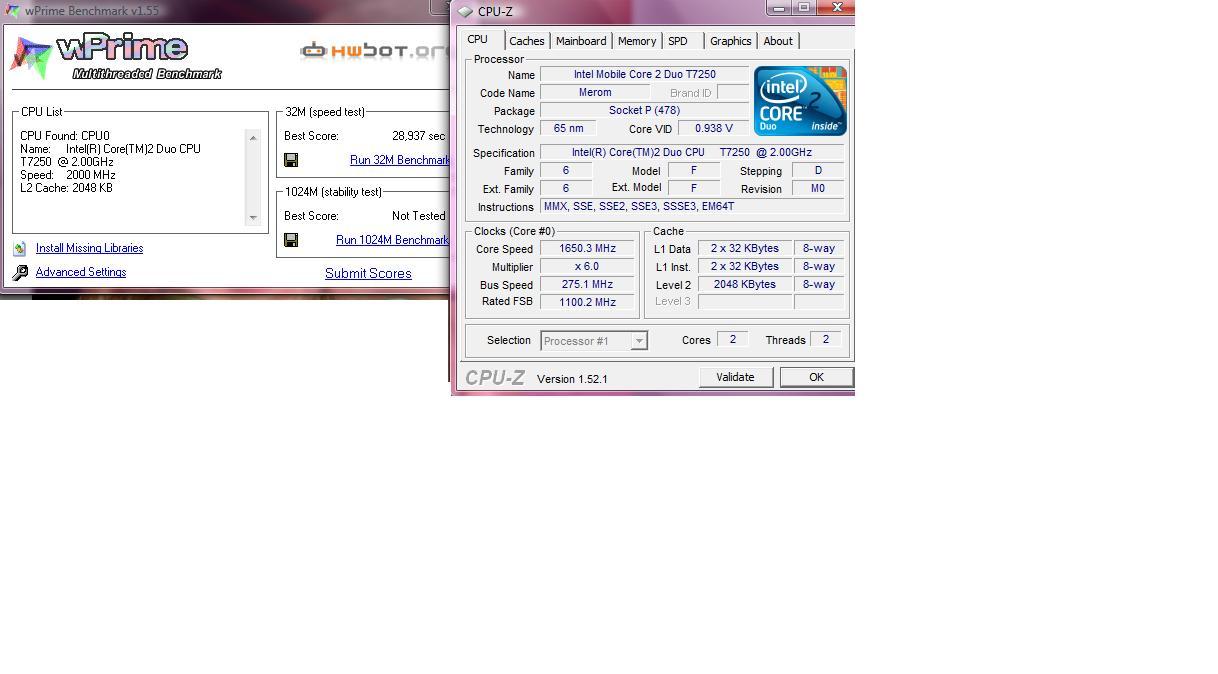1218x674 pixels.
Task: Click the processor Name field value
Action: point(644,75)
